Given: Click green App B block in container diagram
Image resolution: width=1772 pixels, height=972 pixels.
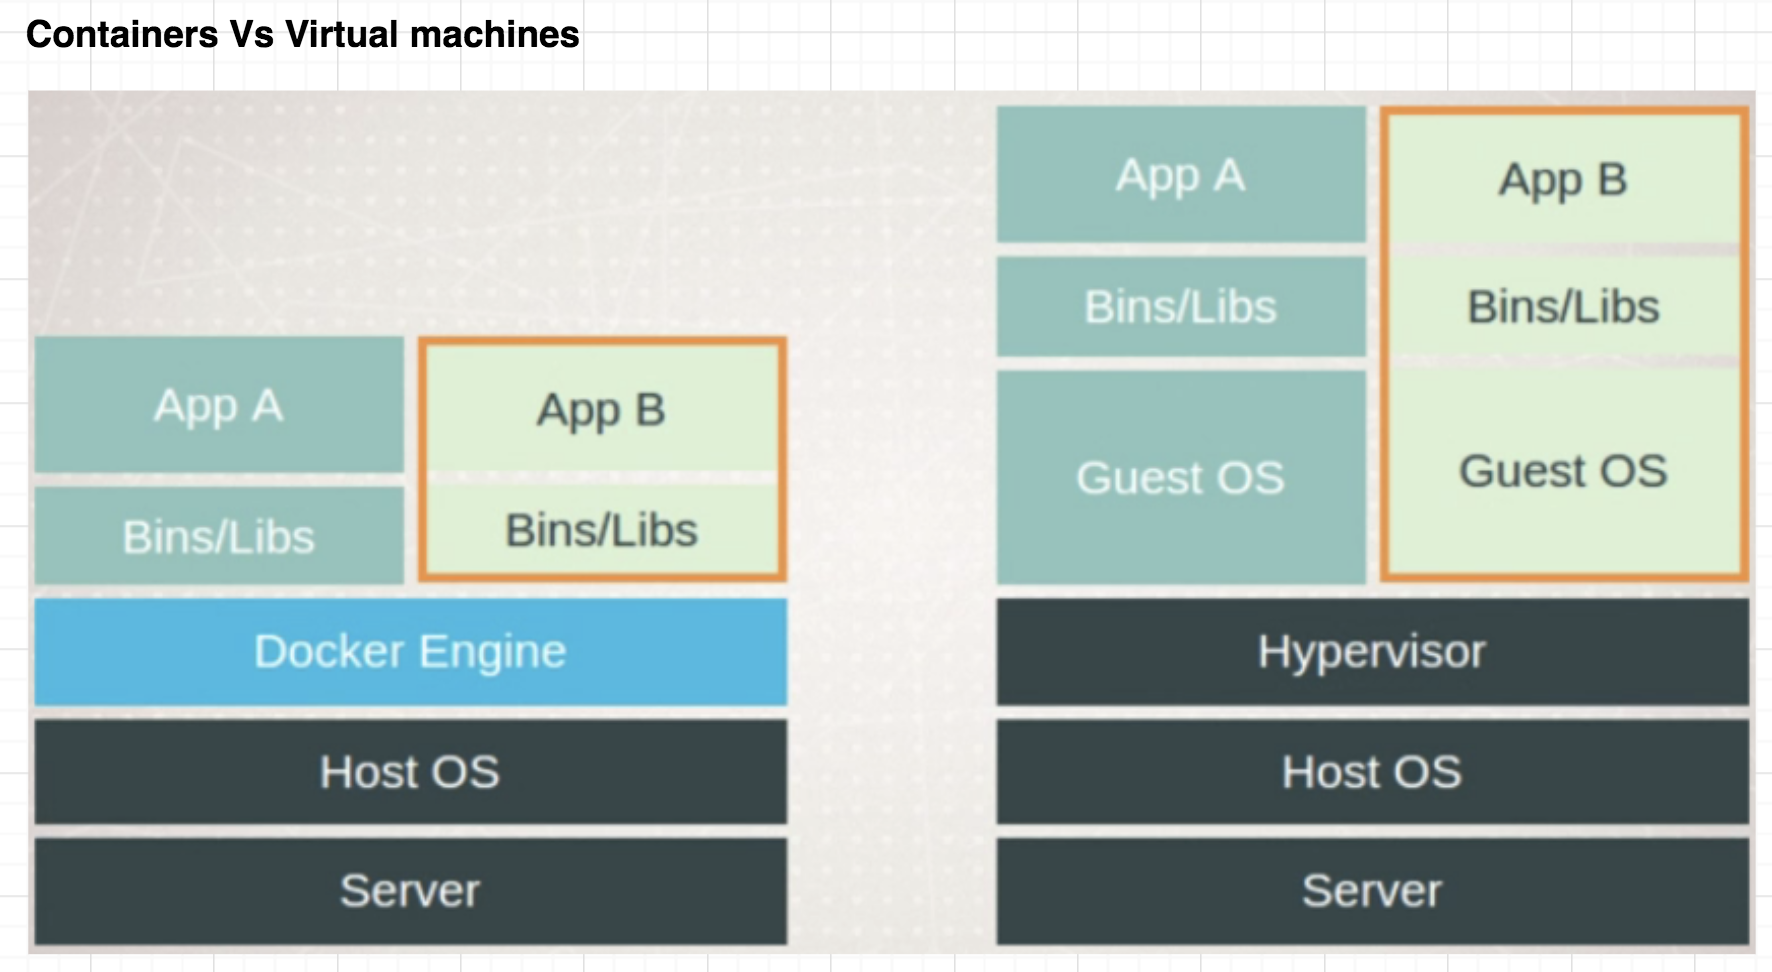Looking at the screenshot, I should [x=602, y=410].
